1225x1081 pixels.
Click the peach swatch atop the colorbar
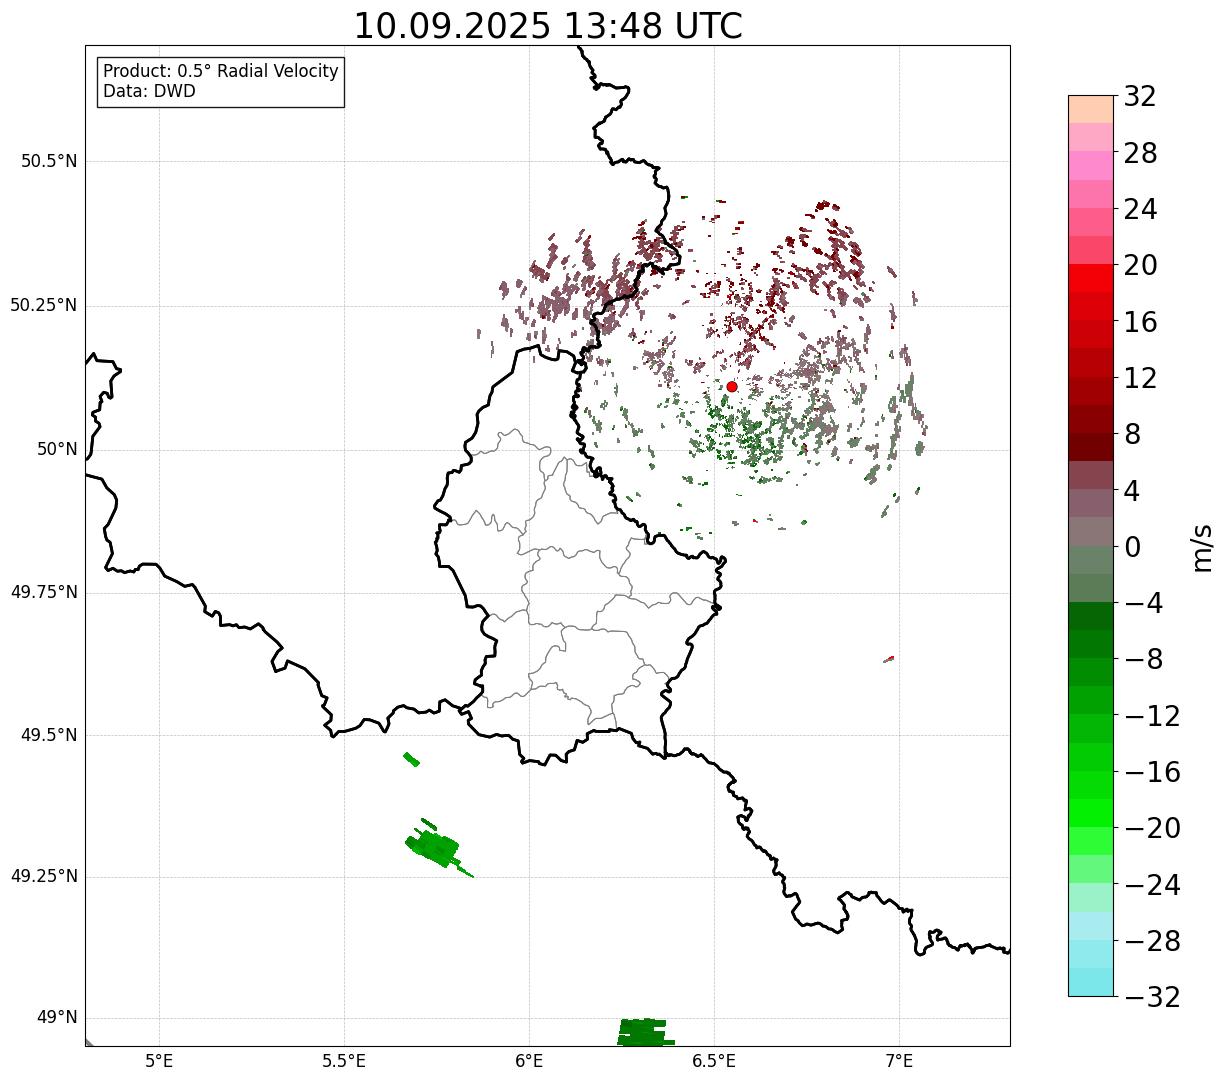[1091, 109]
